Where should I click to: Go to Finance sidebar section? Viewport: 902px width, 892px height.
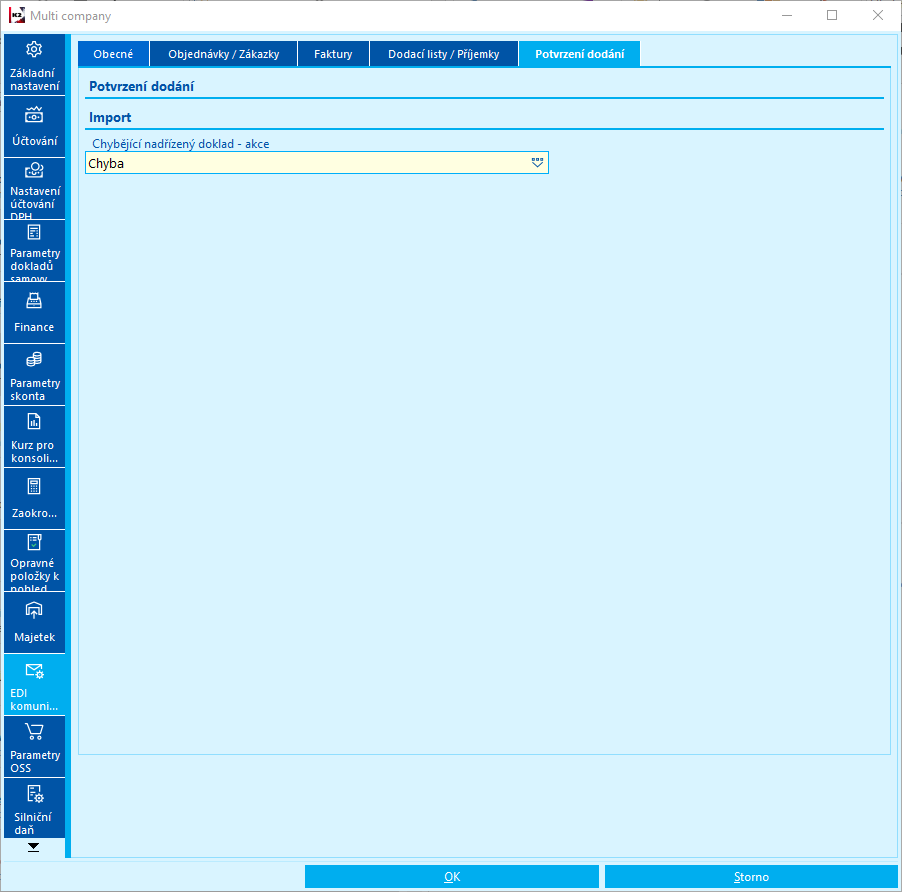click(x=35, y=312)
